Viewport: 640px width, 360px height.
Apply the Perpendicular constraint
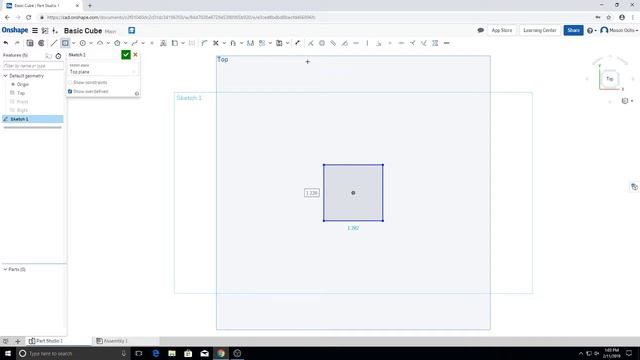(x=379, y=43)
